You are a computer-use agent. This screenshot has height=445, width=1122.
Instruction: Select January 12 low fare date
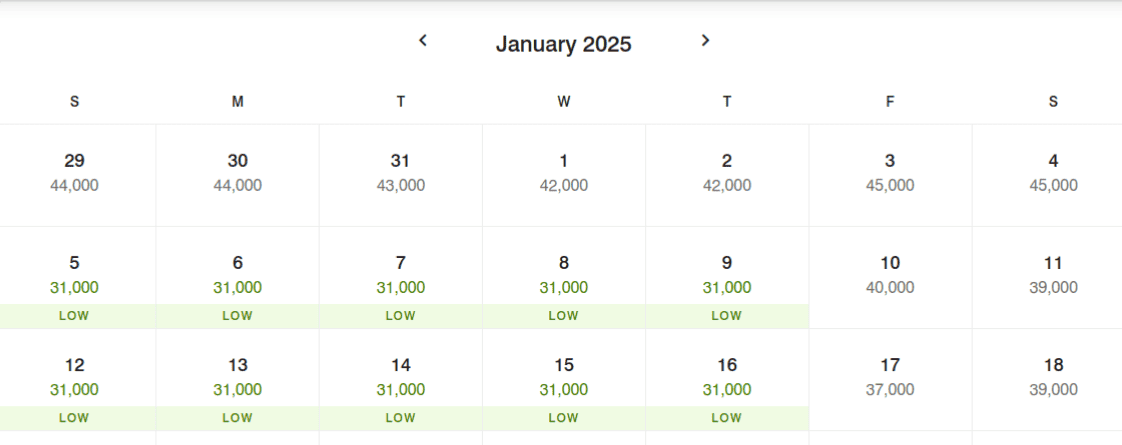(x=74, y=380)
